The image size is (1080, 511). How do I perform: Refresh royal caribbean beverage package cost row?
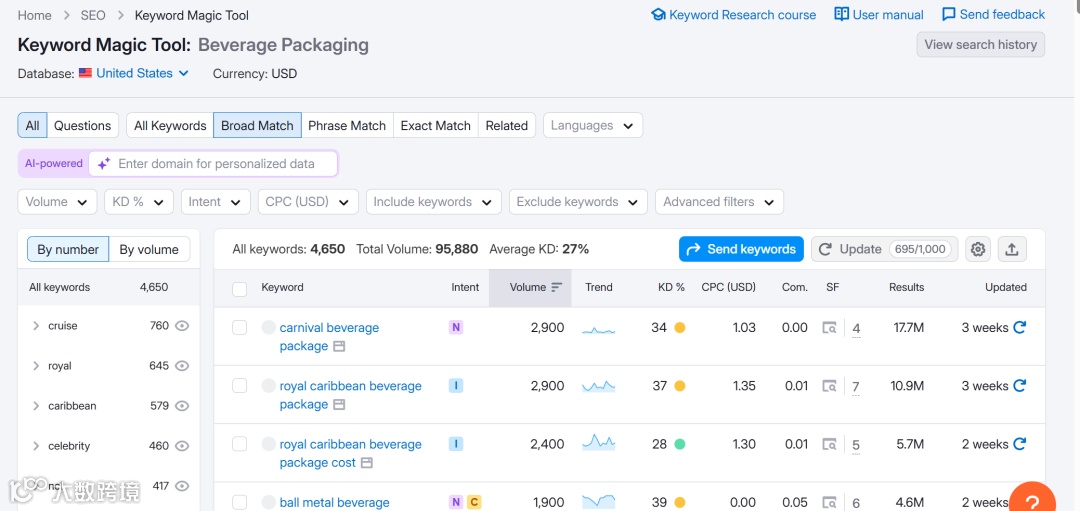coord(1019,444)
